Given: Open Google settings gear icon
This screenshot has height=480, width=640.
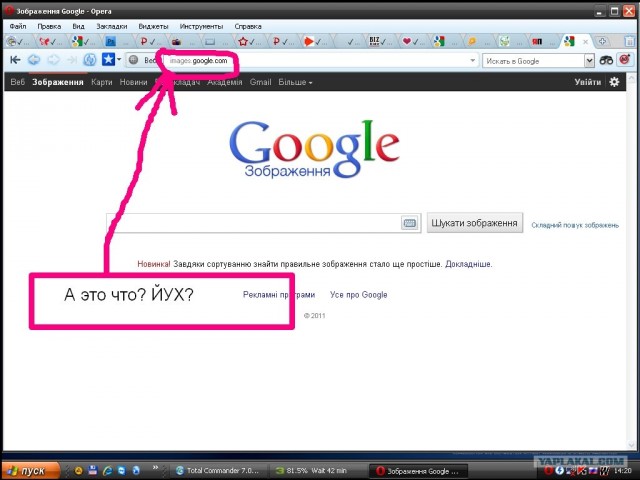Looking at the screenshot, I should [x=614, y=82].
